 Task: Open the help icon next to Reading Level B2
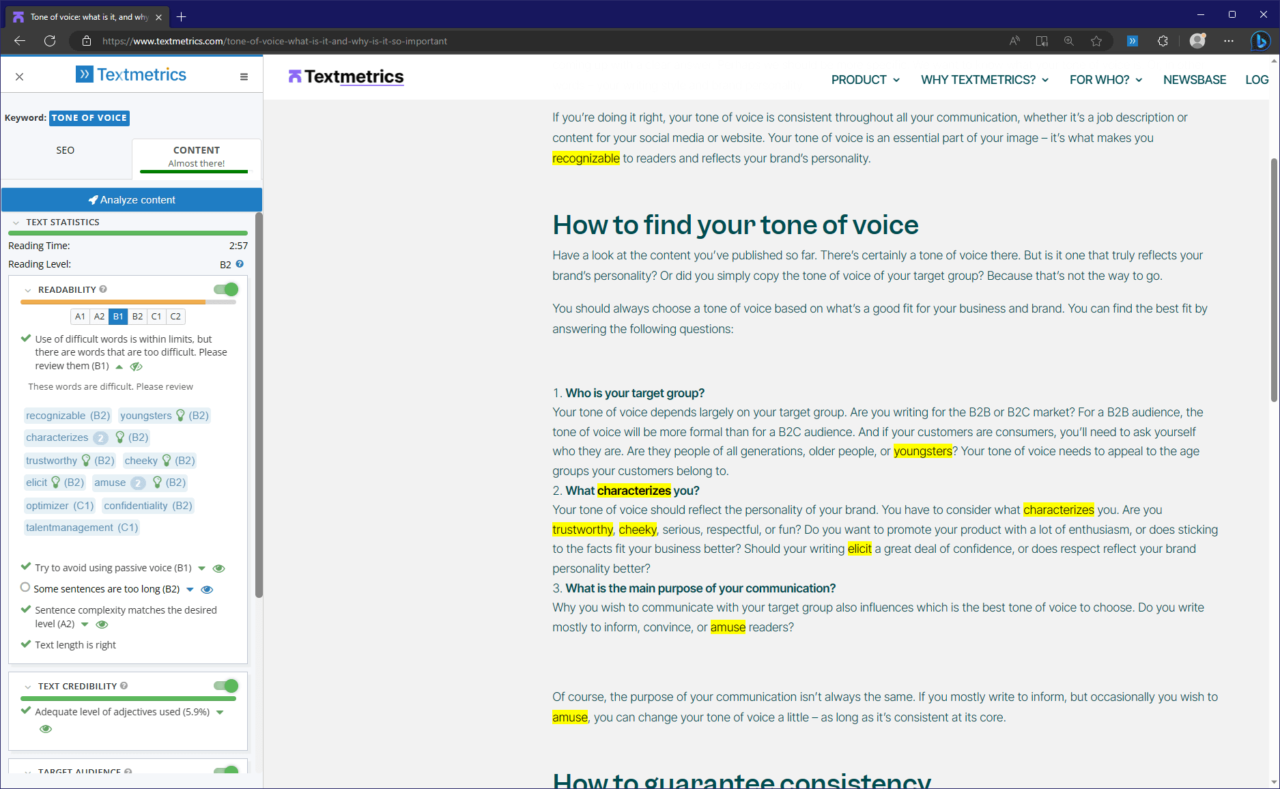click(x=238, y=264)
